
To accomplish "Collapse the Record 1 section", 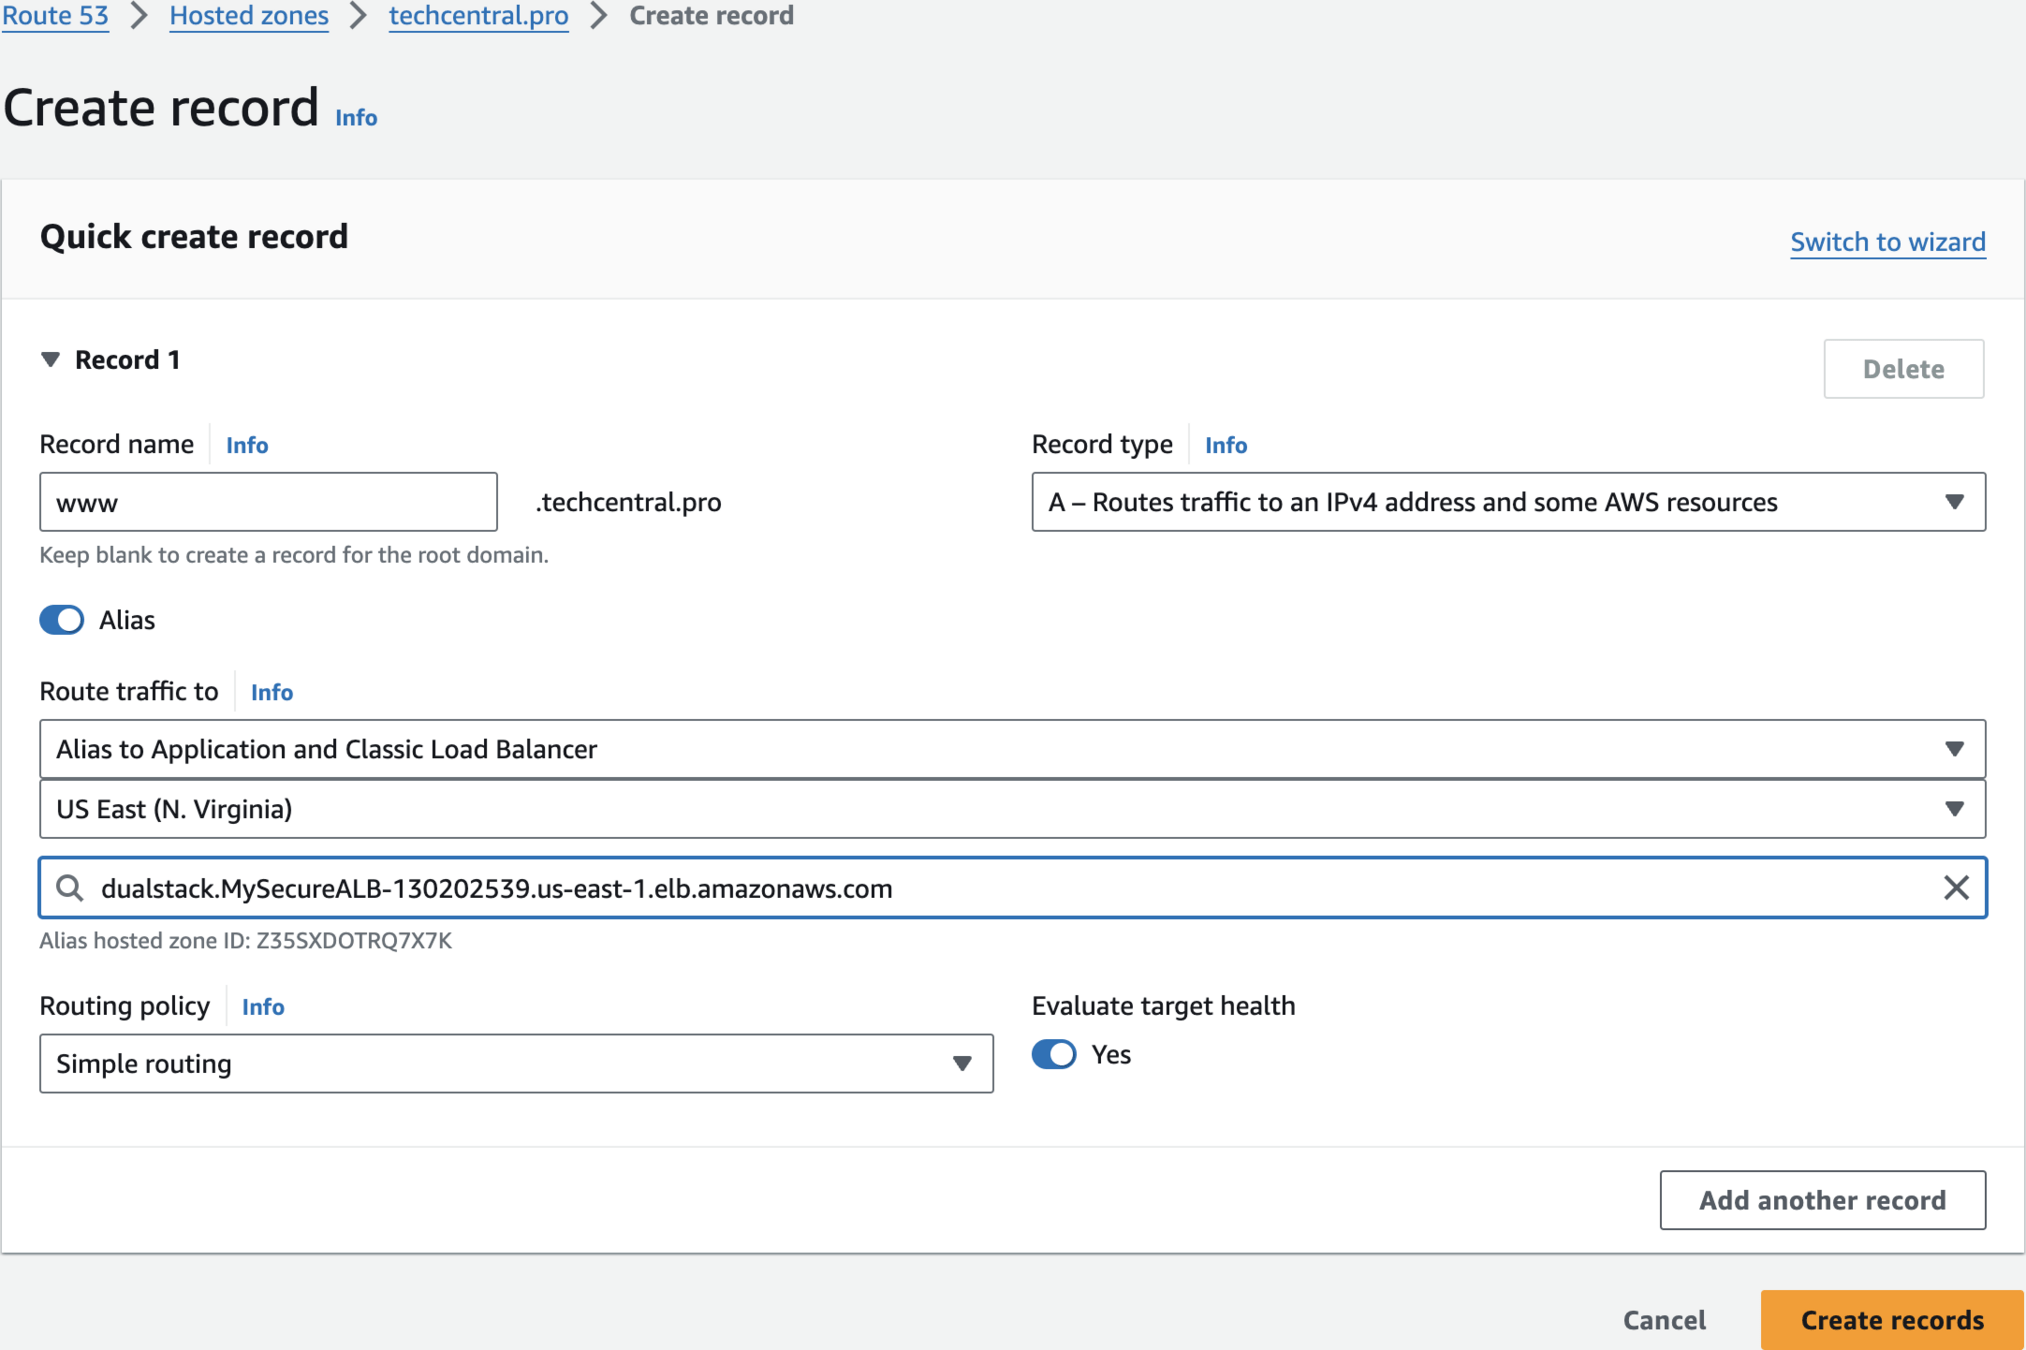I will coord(50,360).
